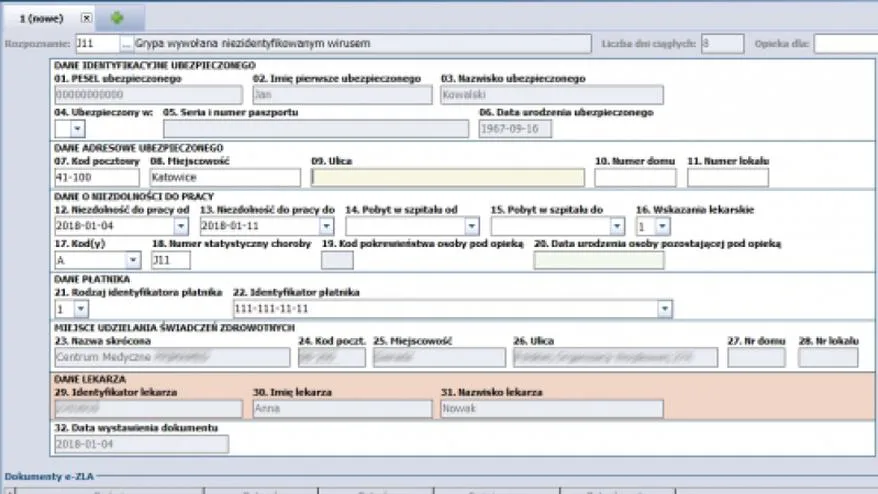Click the Nazwa skrócona field
This screenshot has width=878, height=494.
tap(172, 357)
